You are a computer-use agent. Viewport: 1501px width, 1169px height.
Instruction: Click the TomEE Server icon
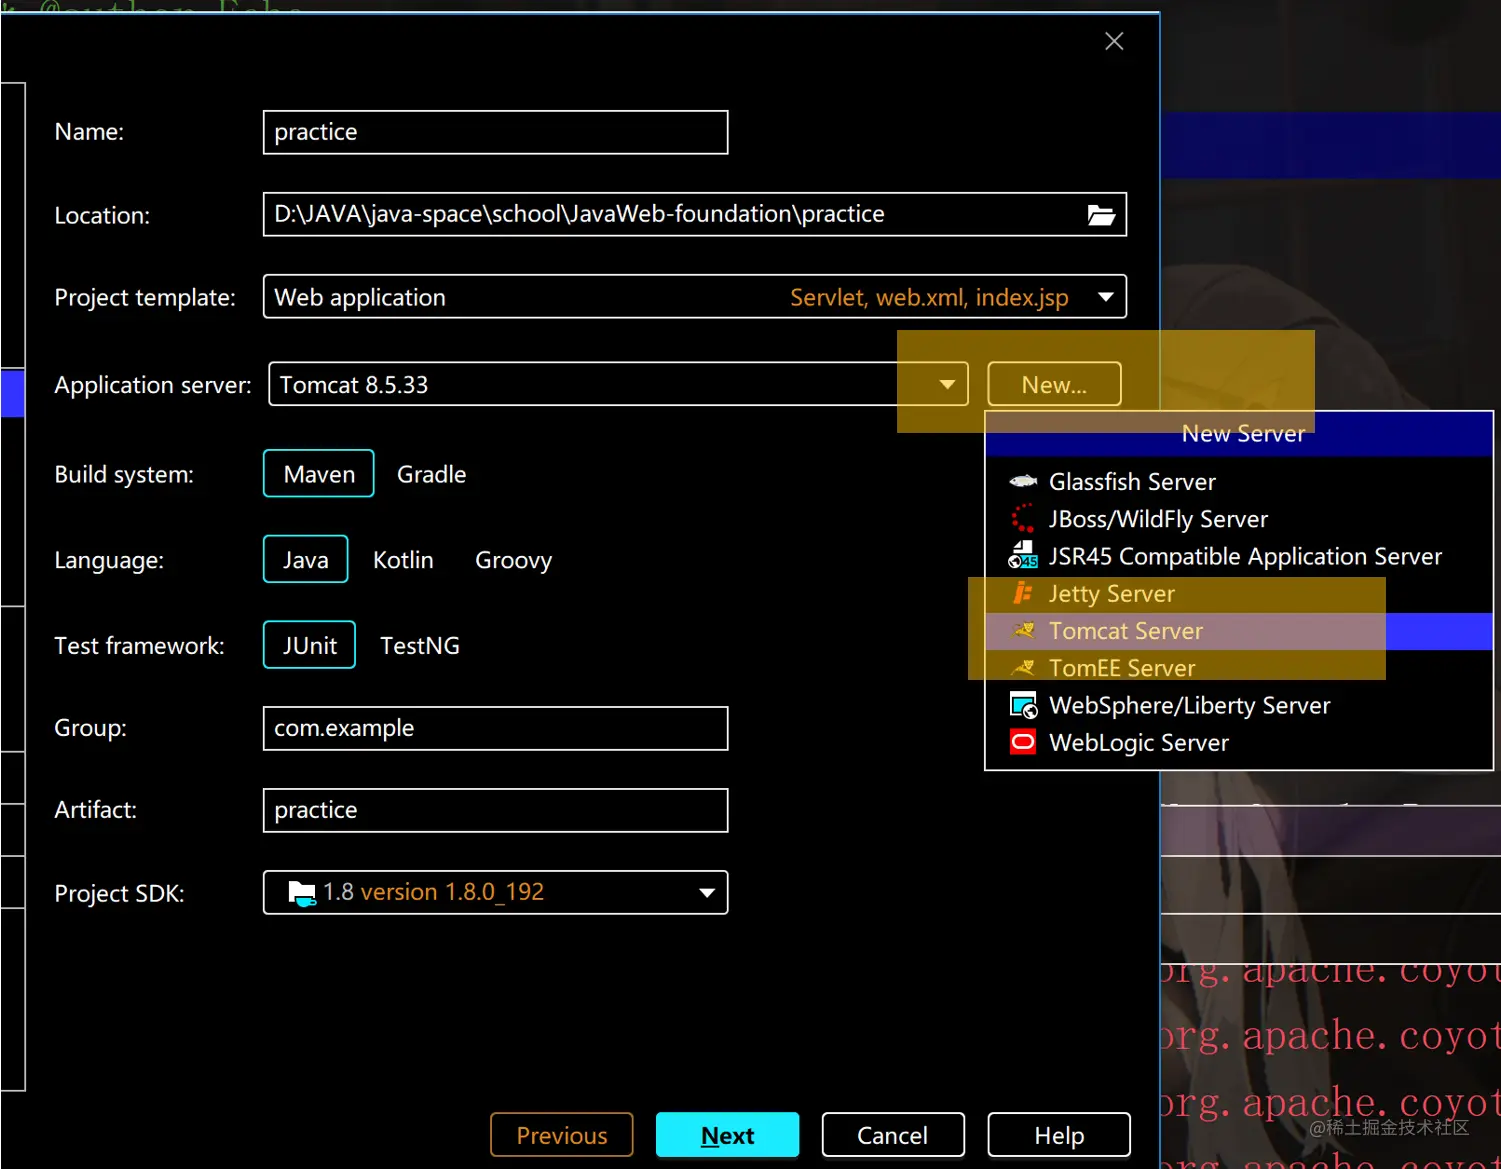[x=1023, y=667]
